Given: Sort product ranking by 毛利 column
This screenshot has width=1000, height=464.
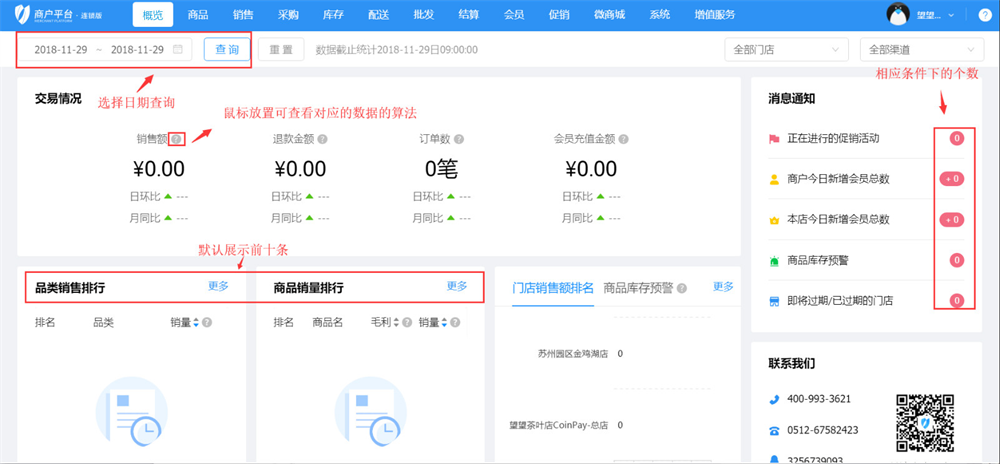Looking at the screenshot, I should 397,323.
